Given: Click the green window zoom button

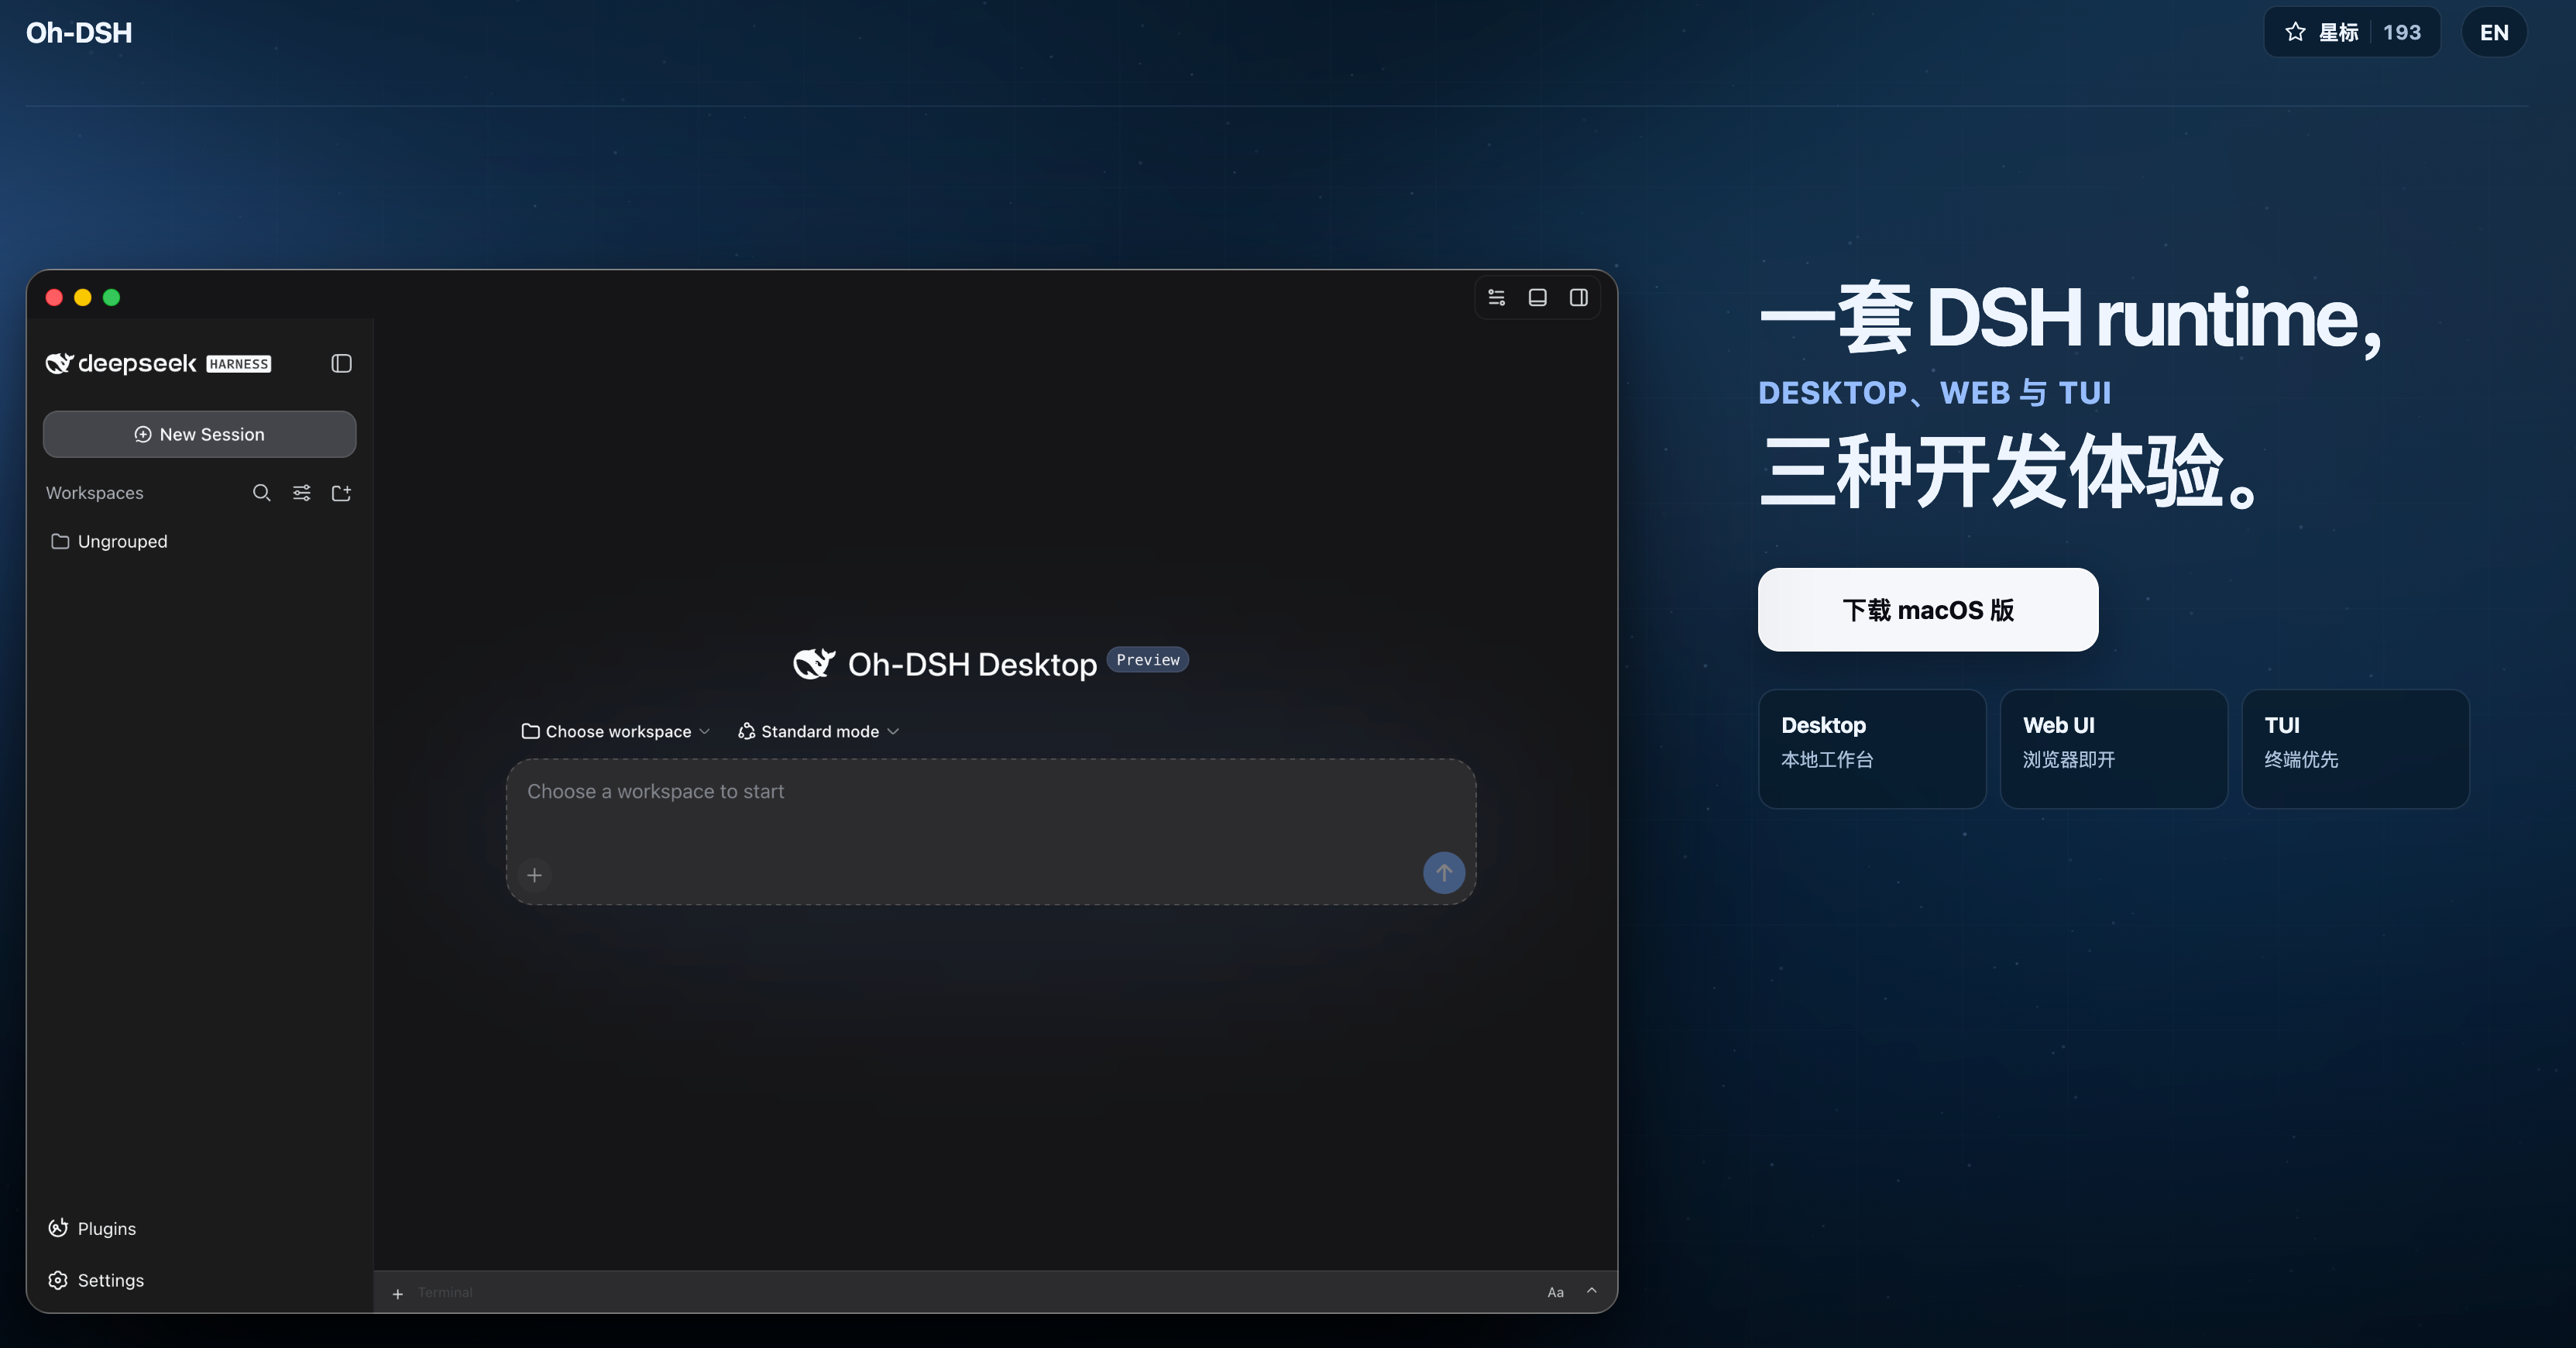Looking at the screenshot, I should click(x=112, y=297).
